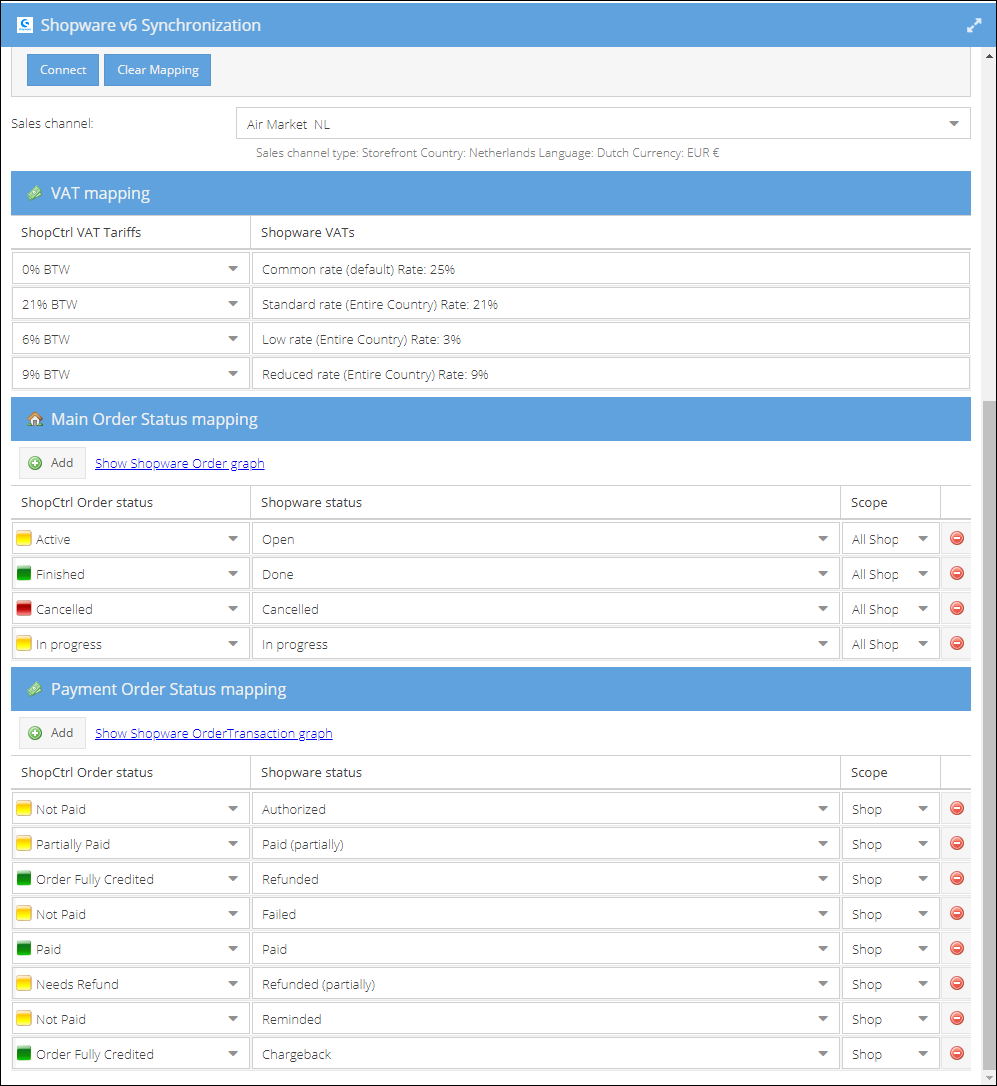Delete the Failed payment mapping row

[x=956, y=914]
